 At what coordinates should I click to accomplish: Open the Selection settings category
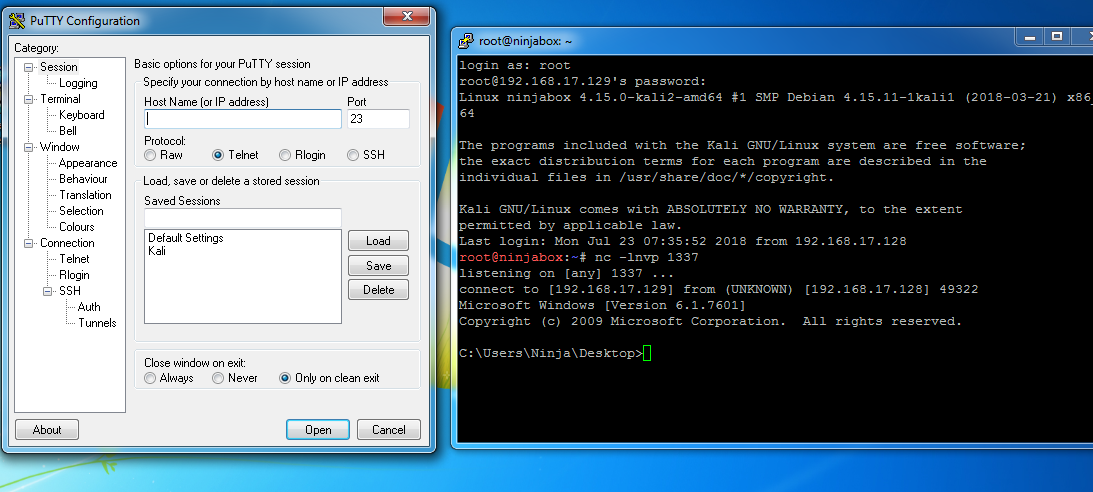pyautogui.click(x=81, y=211)
